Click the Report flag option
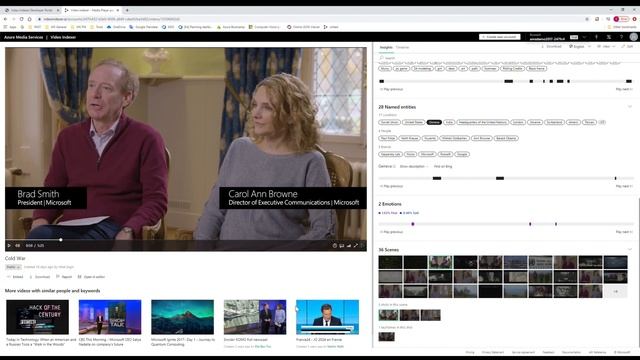This screenshot has height=360, width=640. click(64, 277)
